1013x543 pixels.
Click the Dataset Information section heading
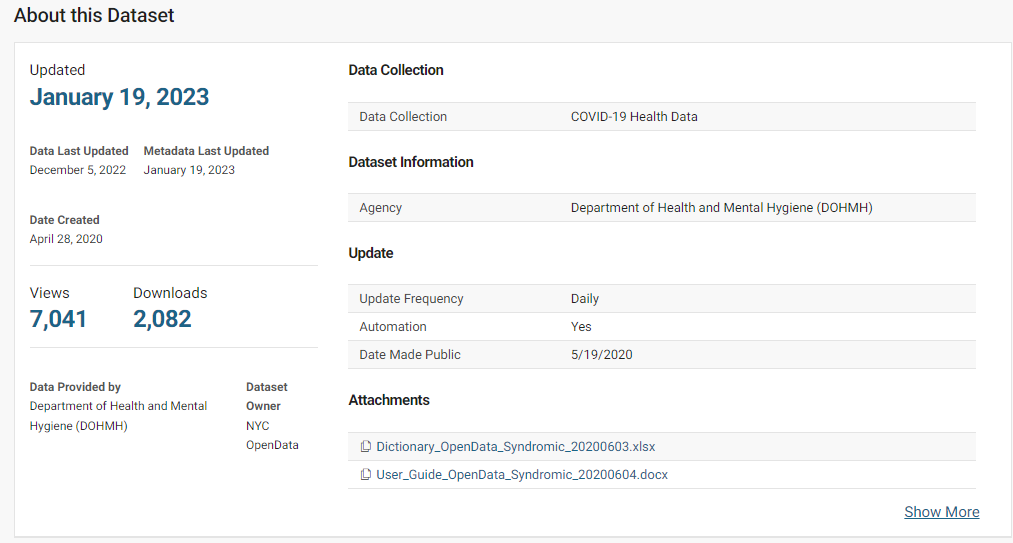pyautogui.click(x=411, y=162)
